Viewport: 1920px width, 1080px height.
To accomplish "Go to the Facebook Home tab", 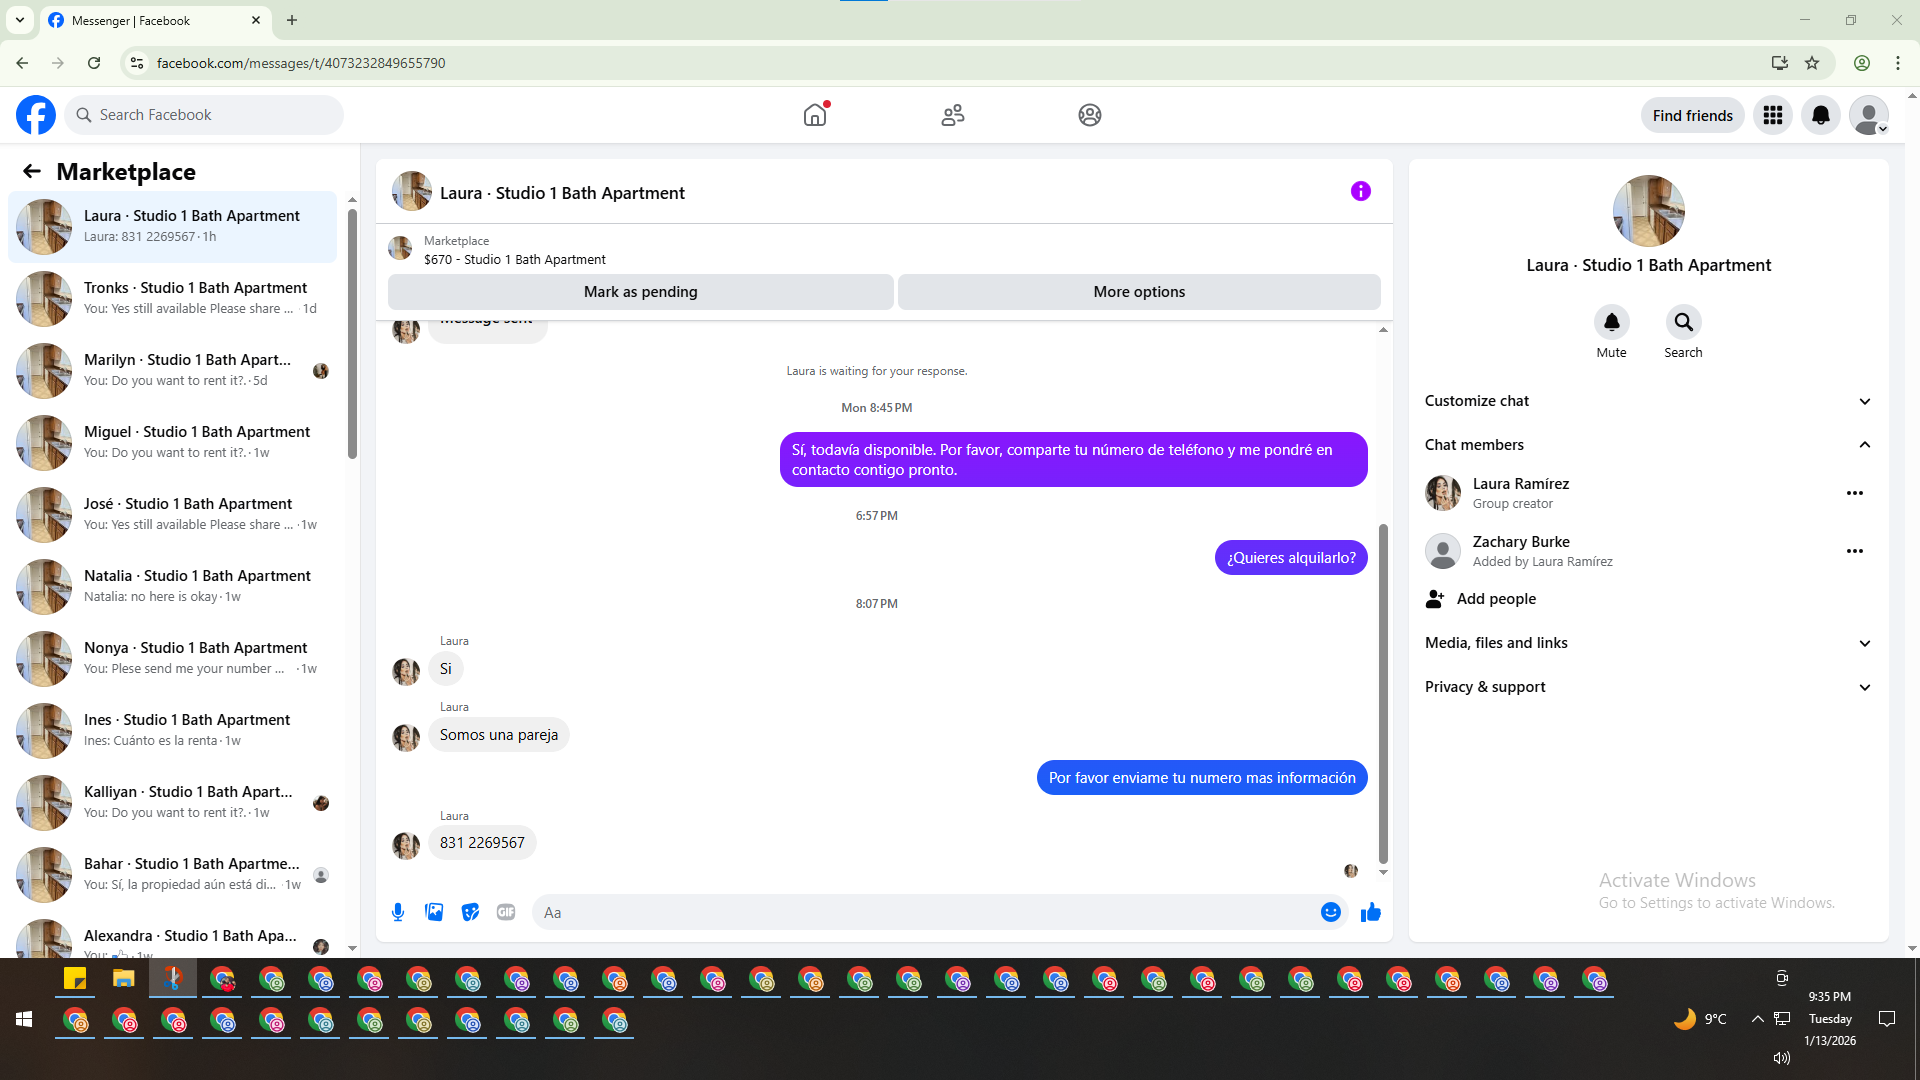I will [815, 115].
